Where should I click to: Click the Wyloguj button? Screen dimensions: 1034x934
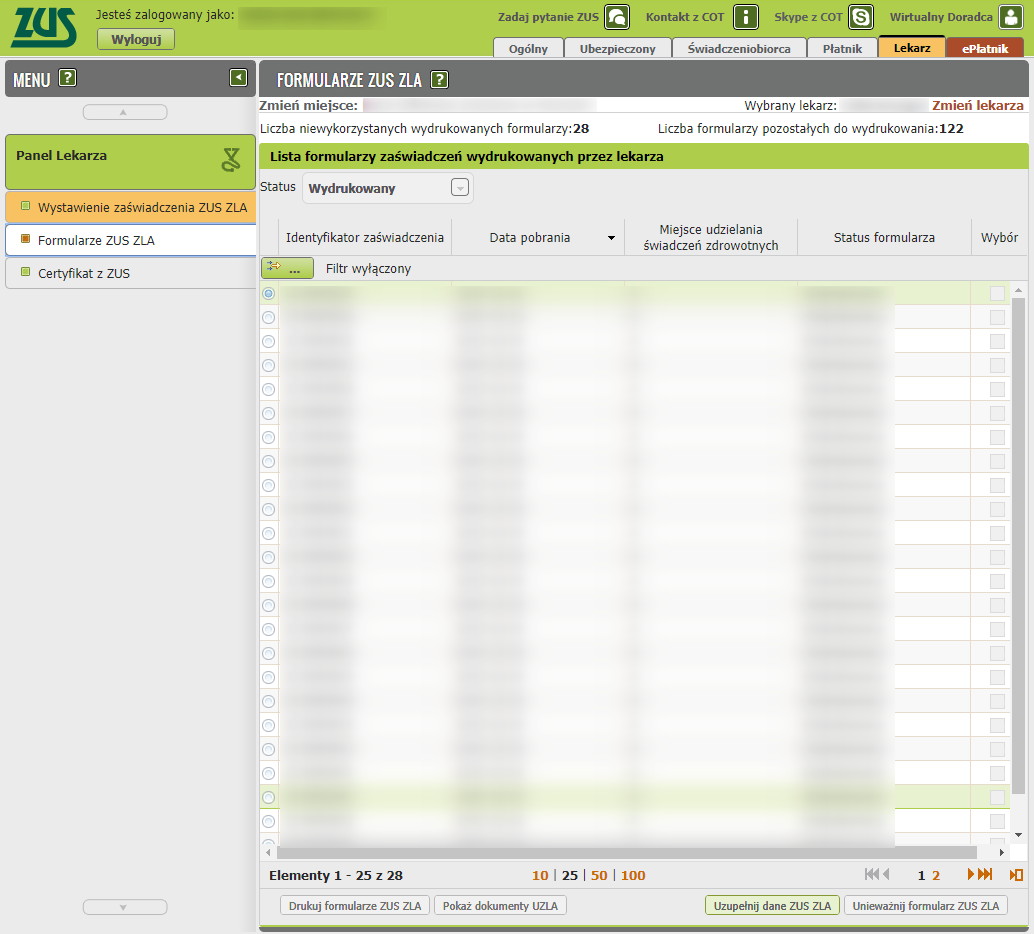pos(136,39)
